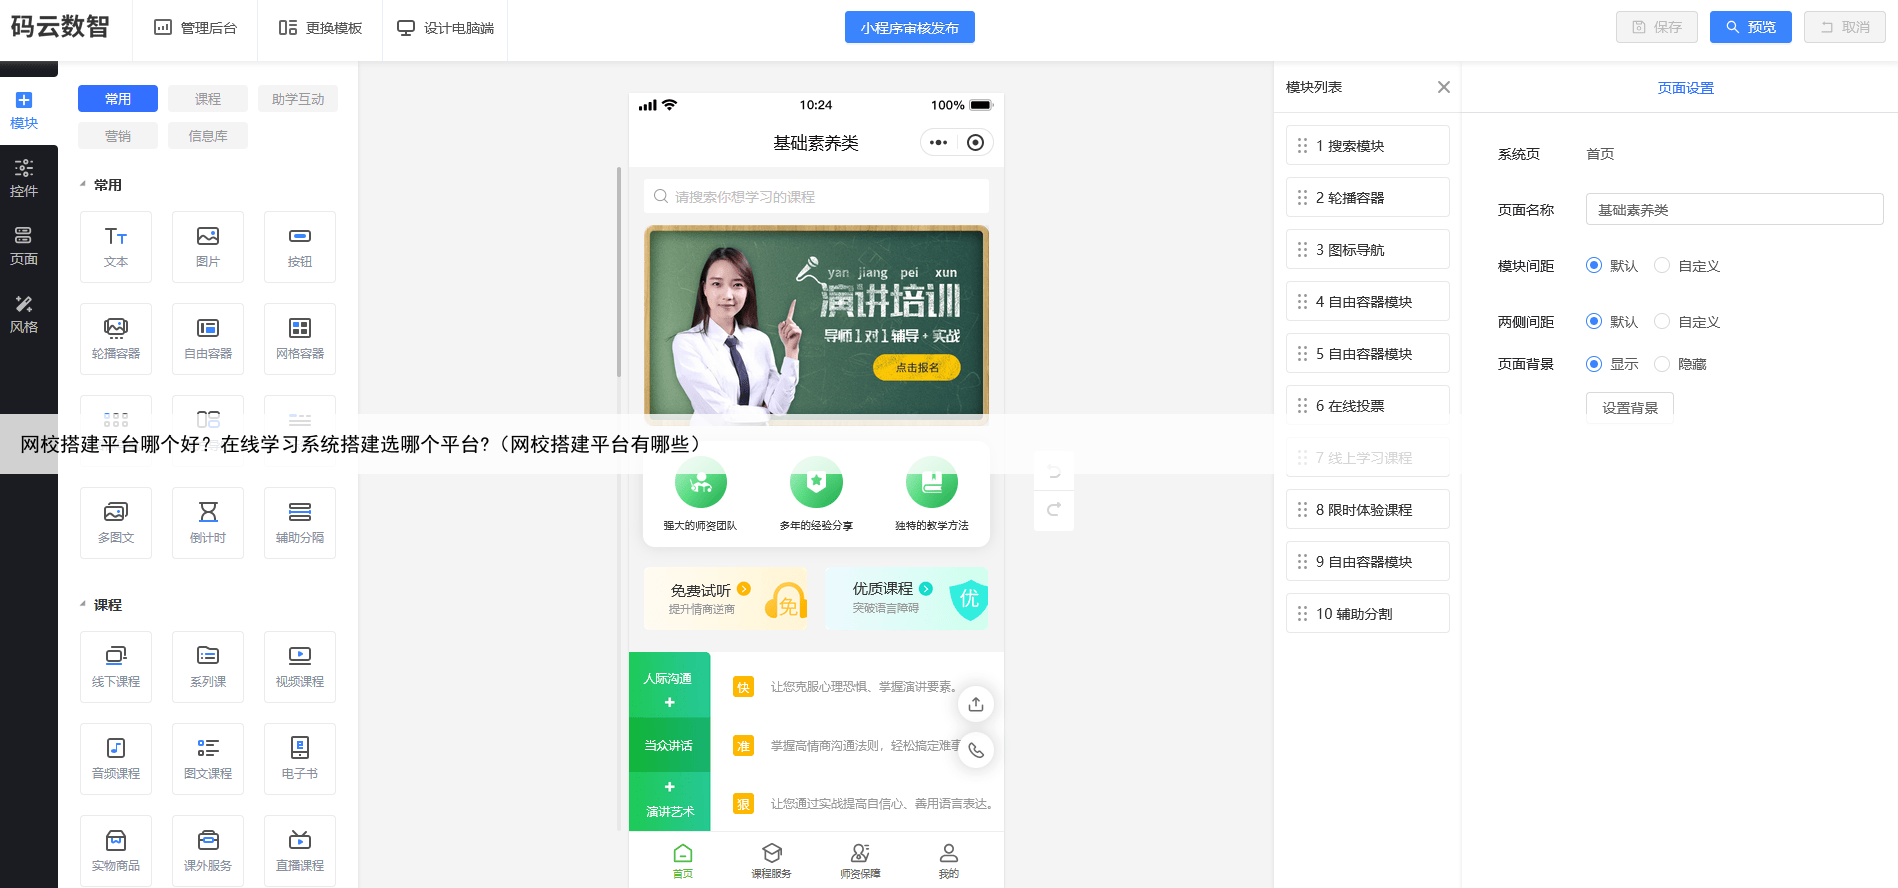
Task: Collapse the 课程 module group
Action: click(83, 605)
